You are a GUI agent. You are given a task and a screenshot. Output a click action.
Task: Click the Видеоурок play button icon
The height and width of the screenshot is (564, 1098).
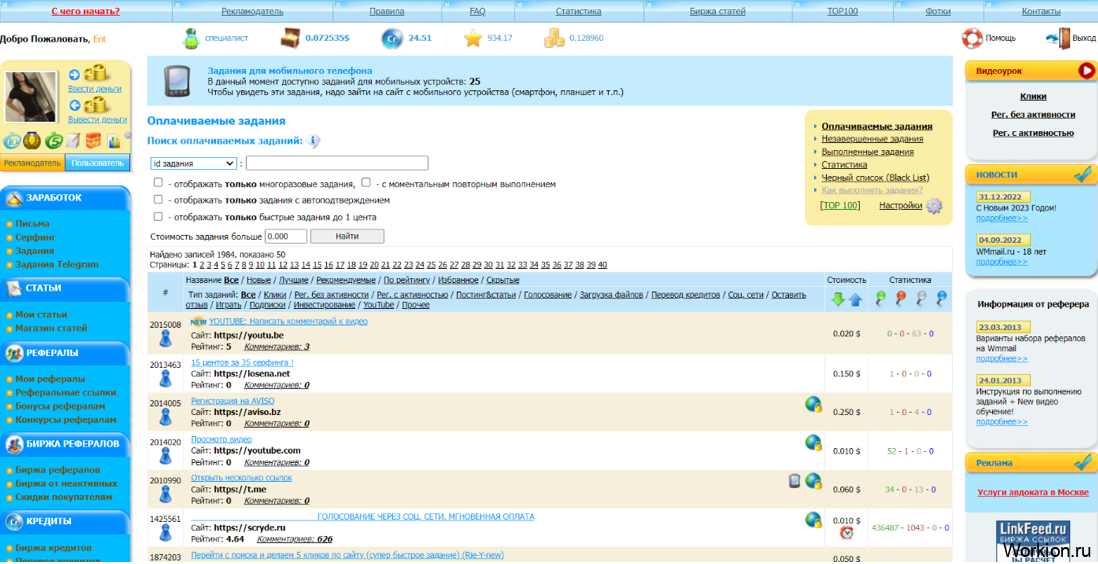(1086, 70)
